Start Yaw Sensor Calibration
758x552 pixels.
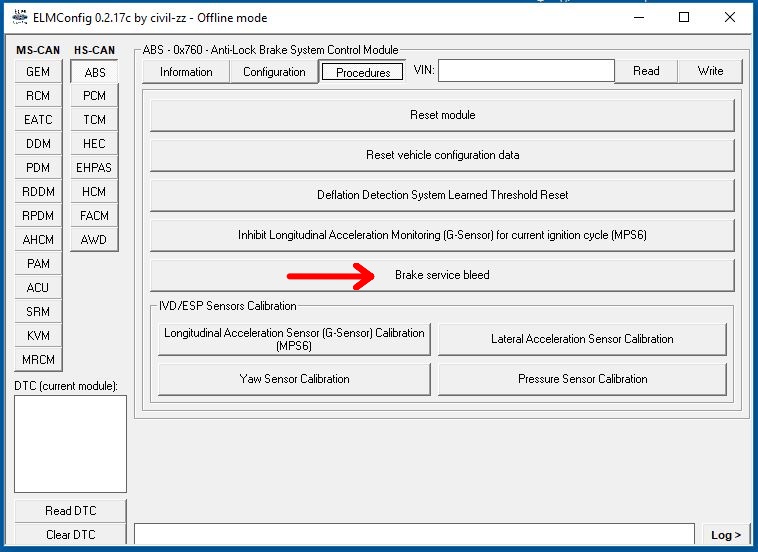294,379
